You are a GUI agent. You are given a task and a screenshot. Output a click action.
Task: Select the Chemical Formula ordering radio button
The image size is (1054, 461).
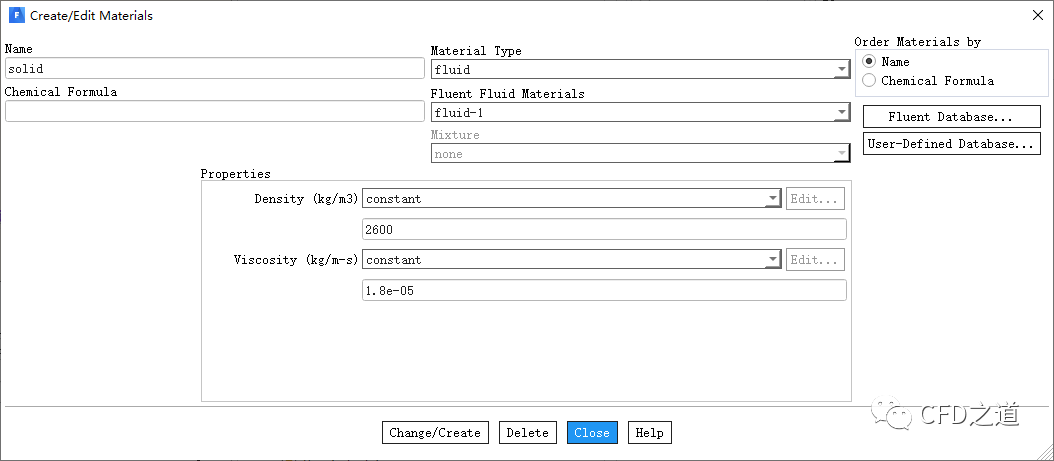(869, 81)
